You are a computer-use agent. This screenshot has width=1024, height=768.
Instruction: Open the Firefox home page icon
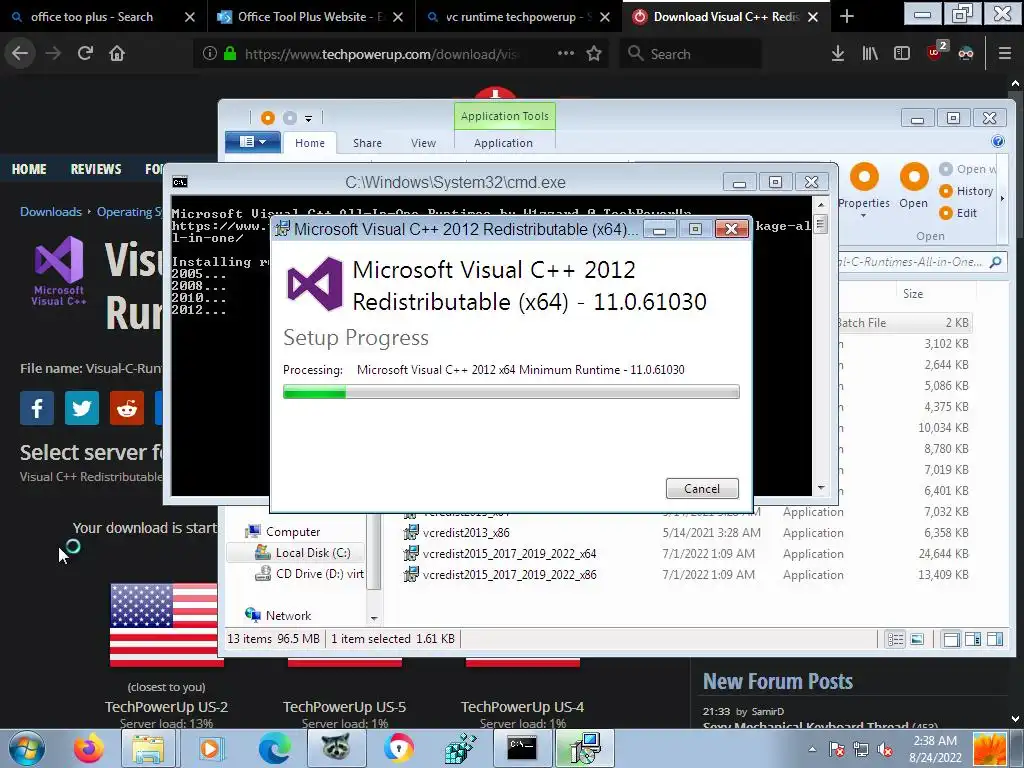[117, 53]
